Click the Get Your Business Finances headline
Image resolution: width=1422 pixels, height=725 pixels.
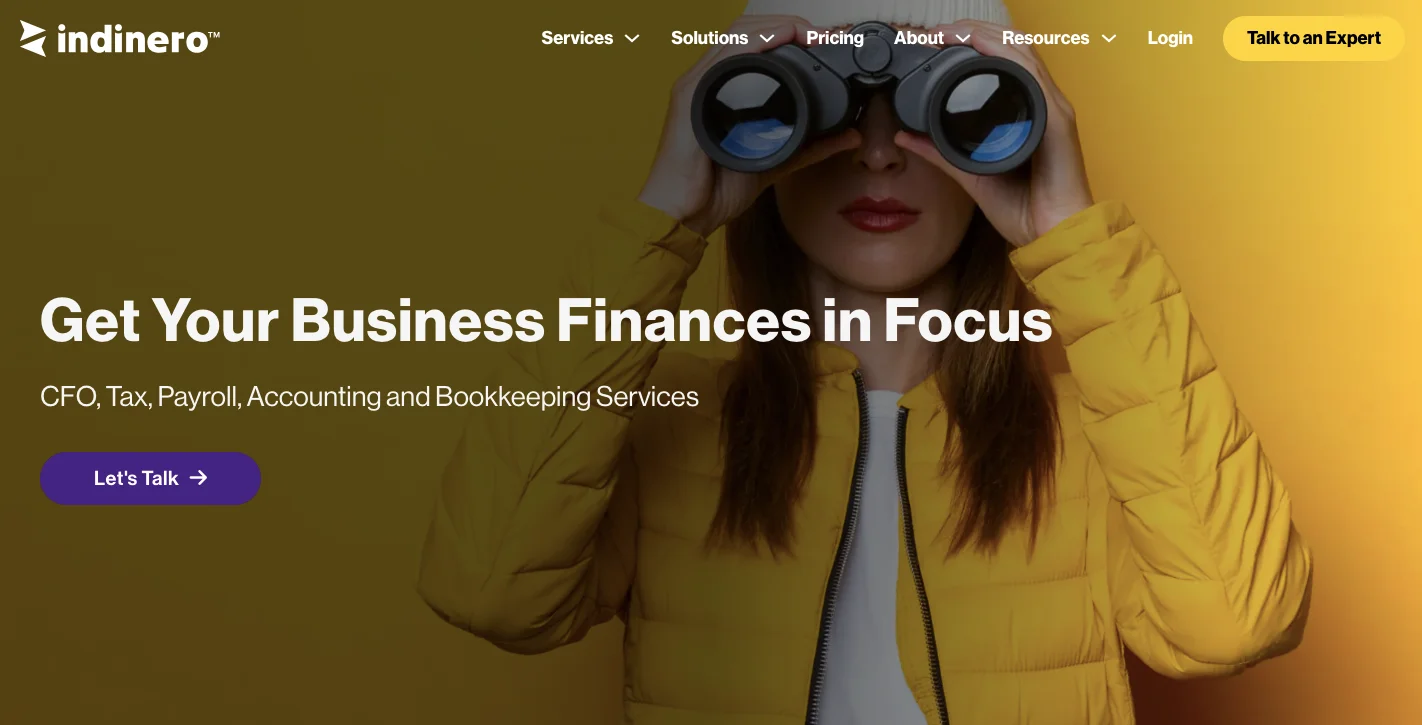546,320
